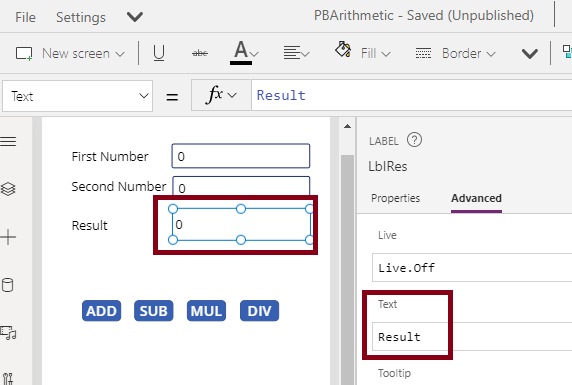
Task: Click the Text property field Result
Action: coord(472,336)
